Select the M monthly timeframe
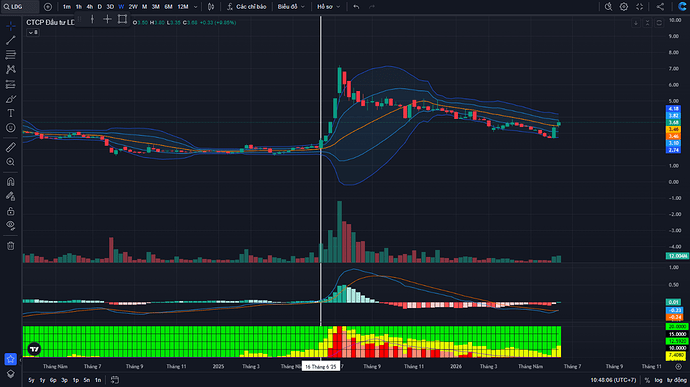The height and width of the screenshot is (387, 690). [x=144, y=7]
